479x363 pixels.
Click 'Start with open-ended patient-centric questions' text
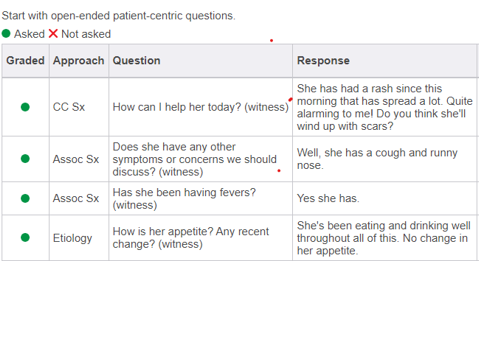(118, 16)
